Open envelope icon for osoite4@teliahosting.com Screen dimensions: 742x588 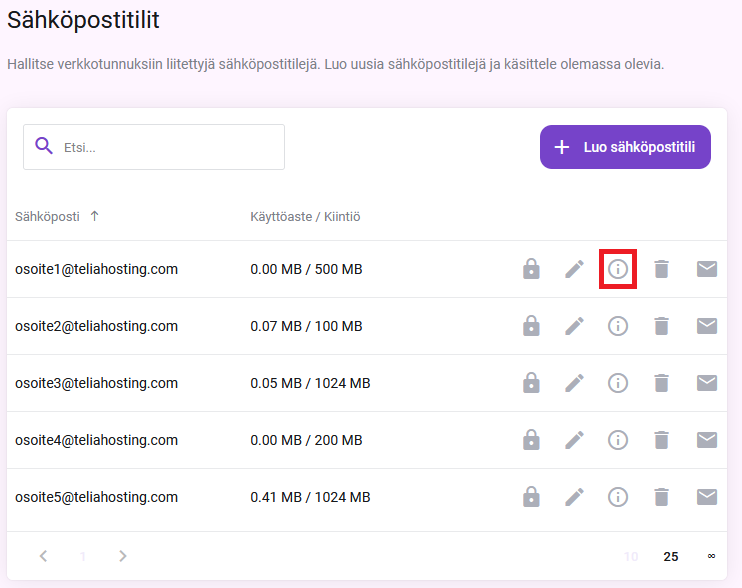point(707,440)
